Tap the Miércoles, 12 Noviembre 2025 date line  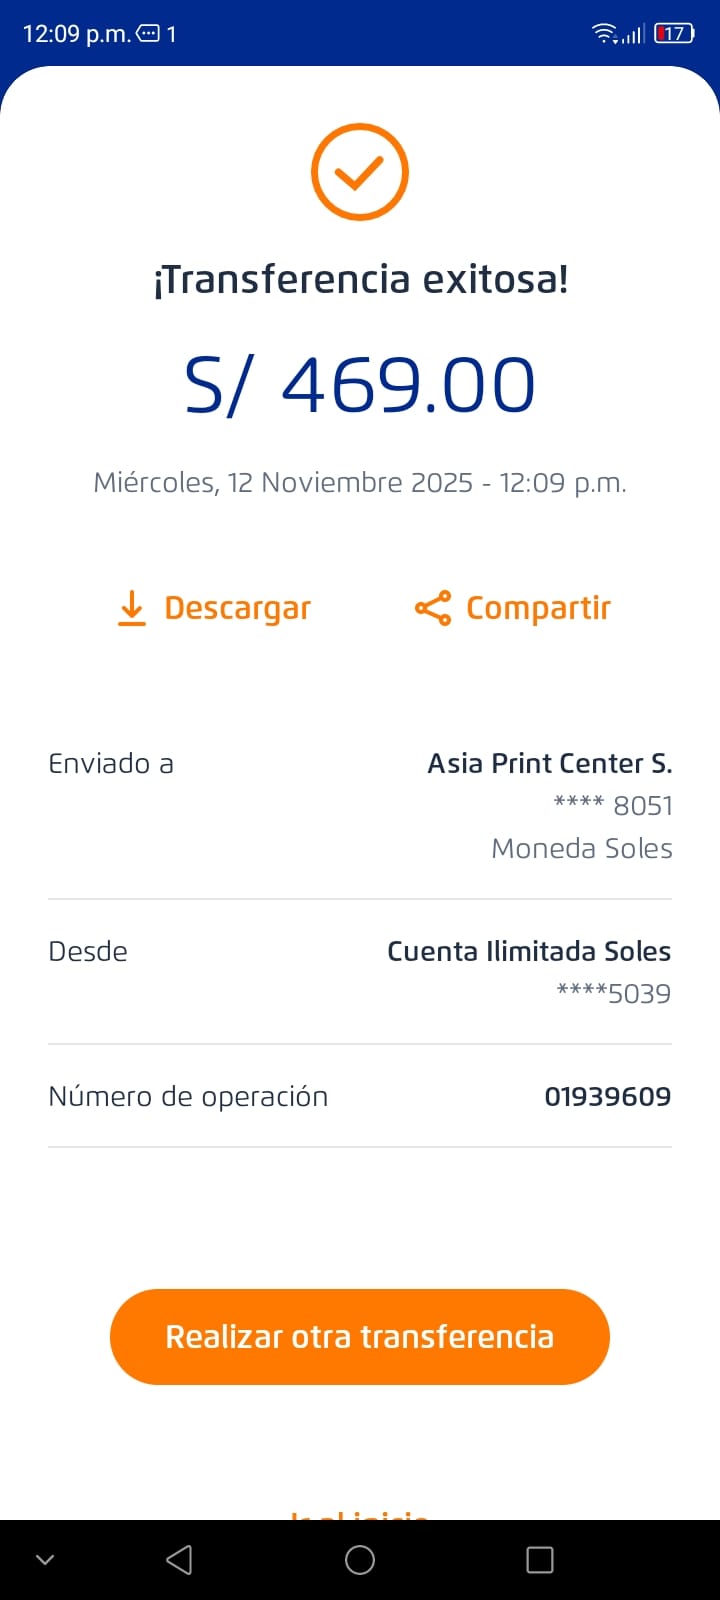360,483
